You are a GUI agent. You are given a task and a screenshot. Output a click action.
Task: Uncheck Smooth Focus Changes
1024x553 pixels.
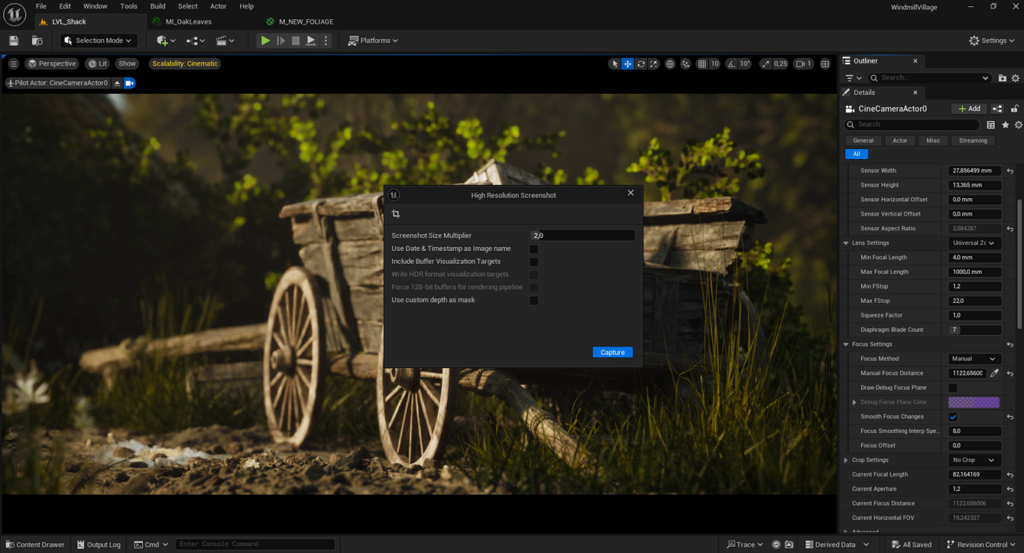tap(953, 417)
